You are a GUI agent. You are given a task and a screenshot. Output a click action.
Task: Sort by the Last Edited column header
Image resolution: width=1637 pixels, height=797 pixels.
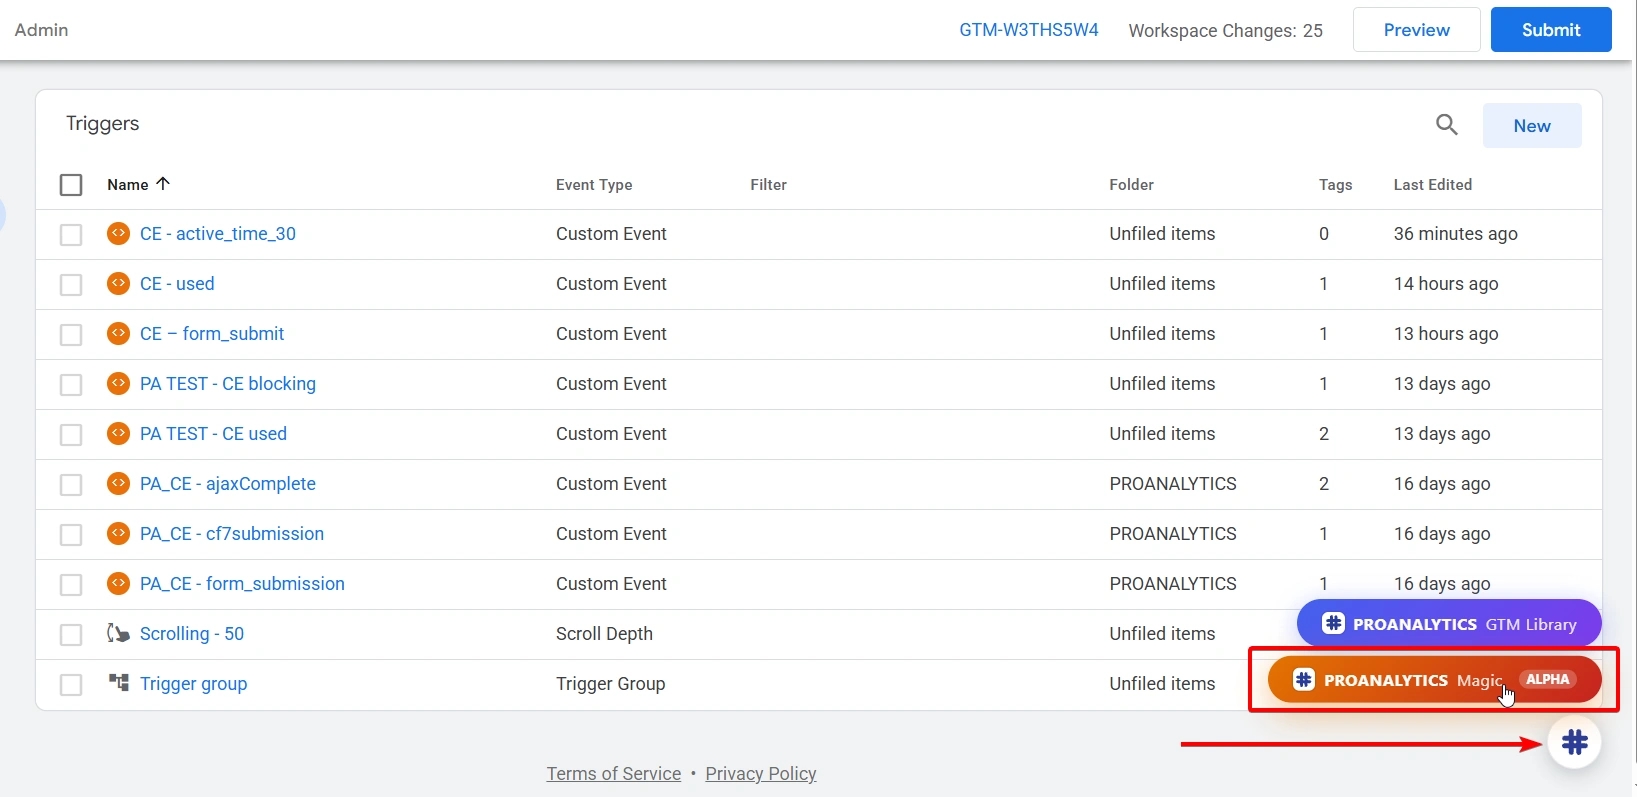coord(1433,185)
